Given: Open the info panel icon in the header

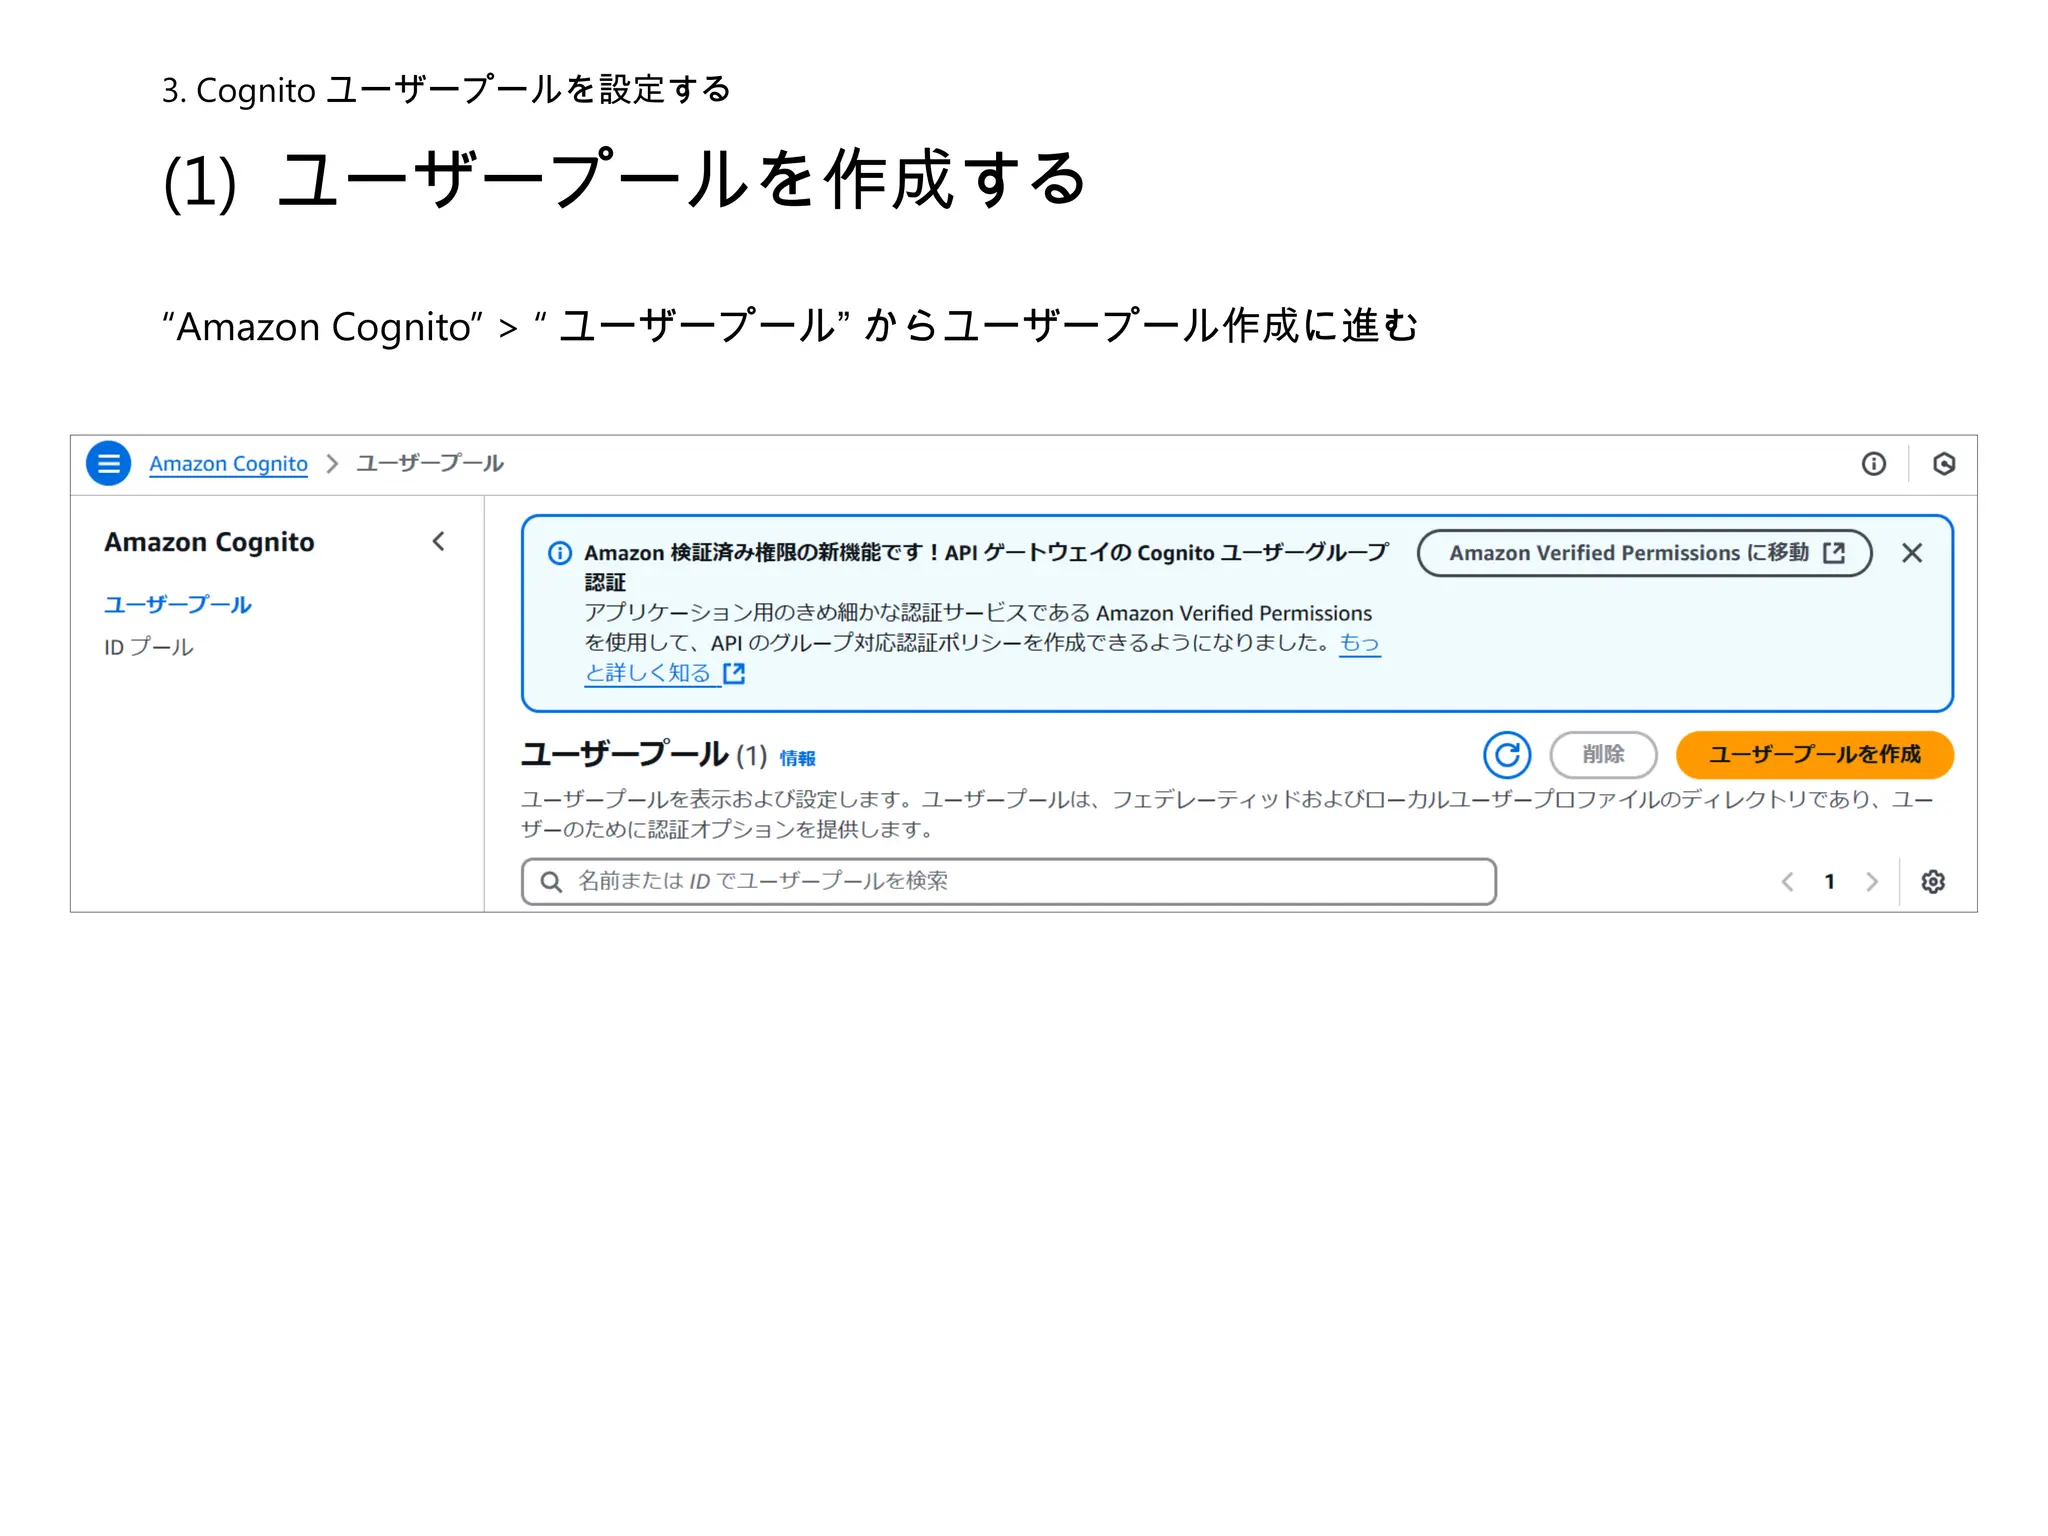Looking at the screenshot, I should coord(1873,463).
